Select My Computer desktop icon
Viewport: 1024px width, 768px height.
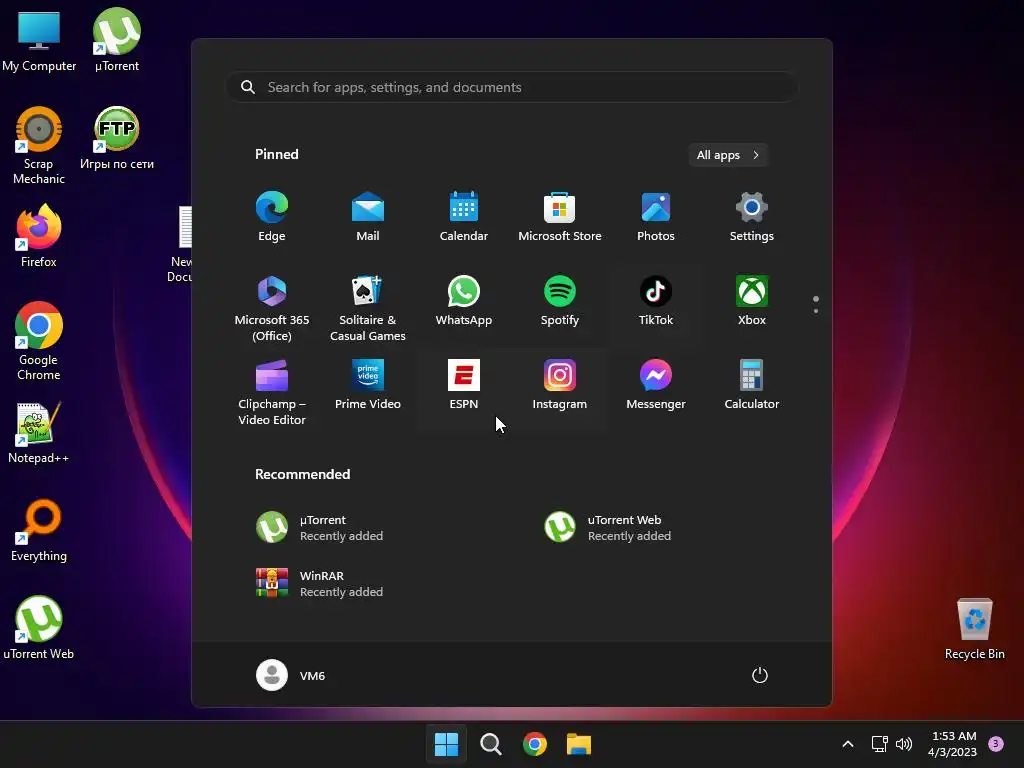click(x=39, y=40)
